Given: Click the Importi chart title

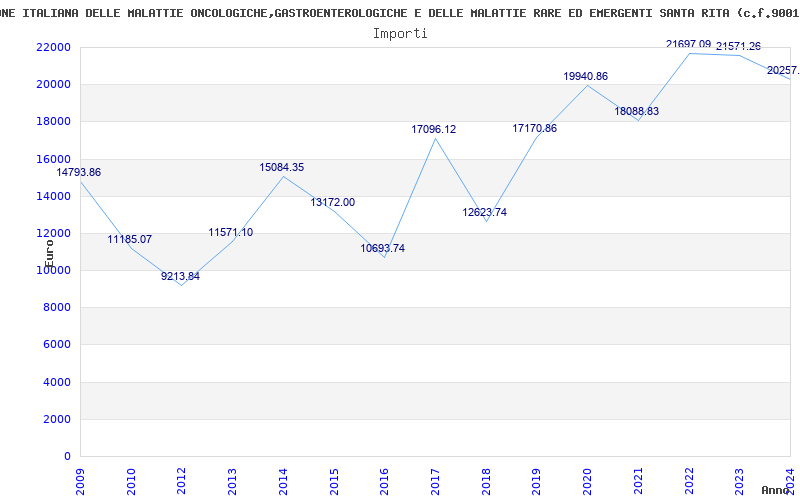Looking at the screenshot, I should (400, 34).
